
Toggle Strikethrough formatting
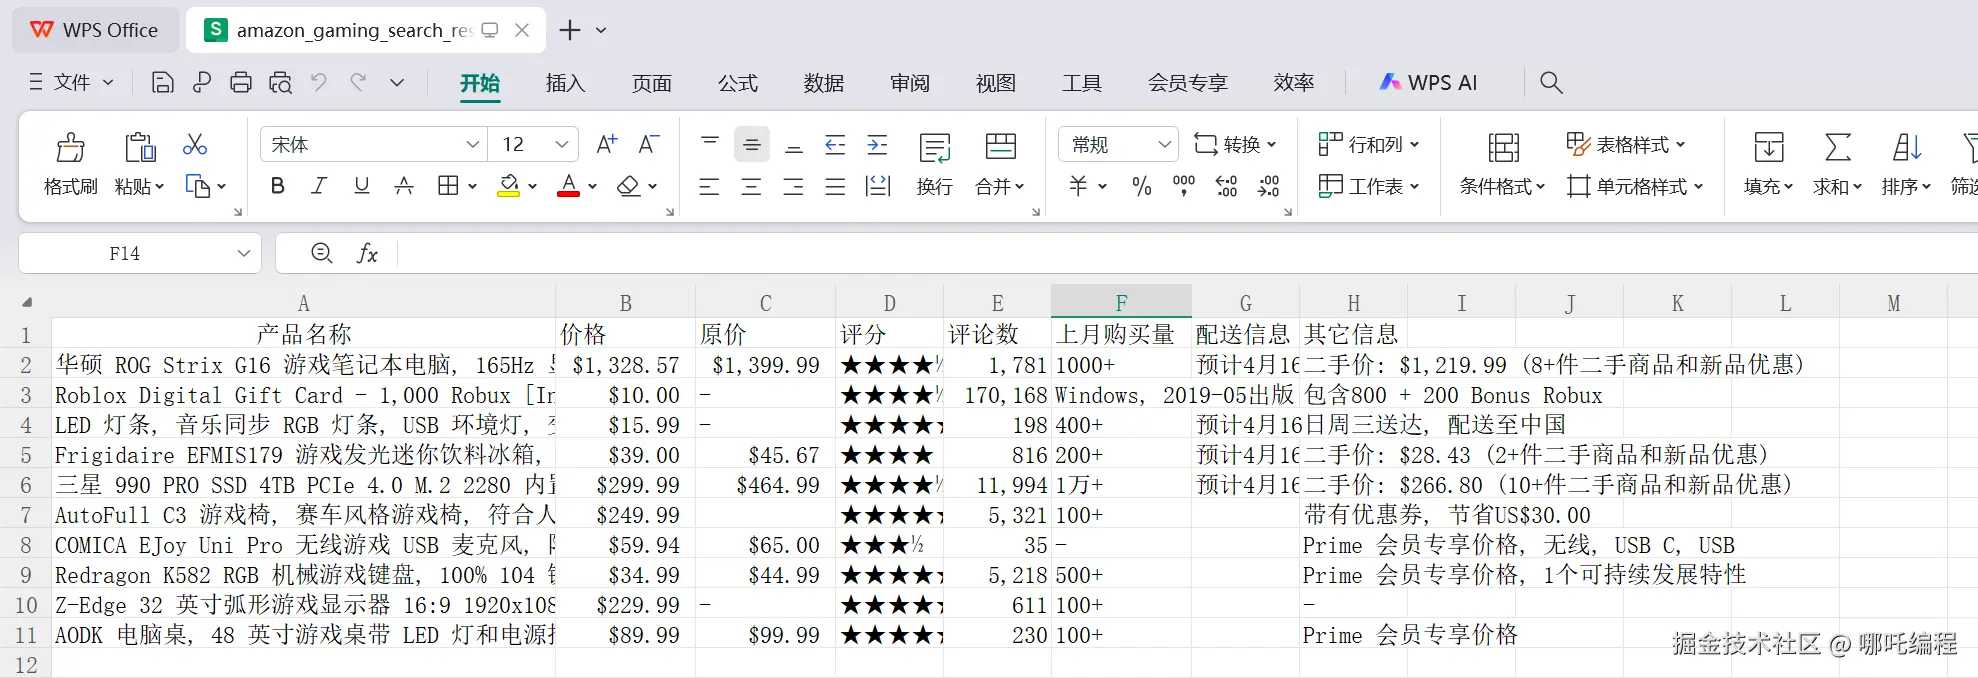(404, 186)
